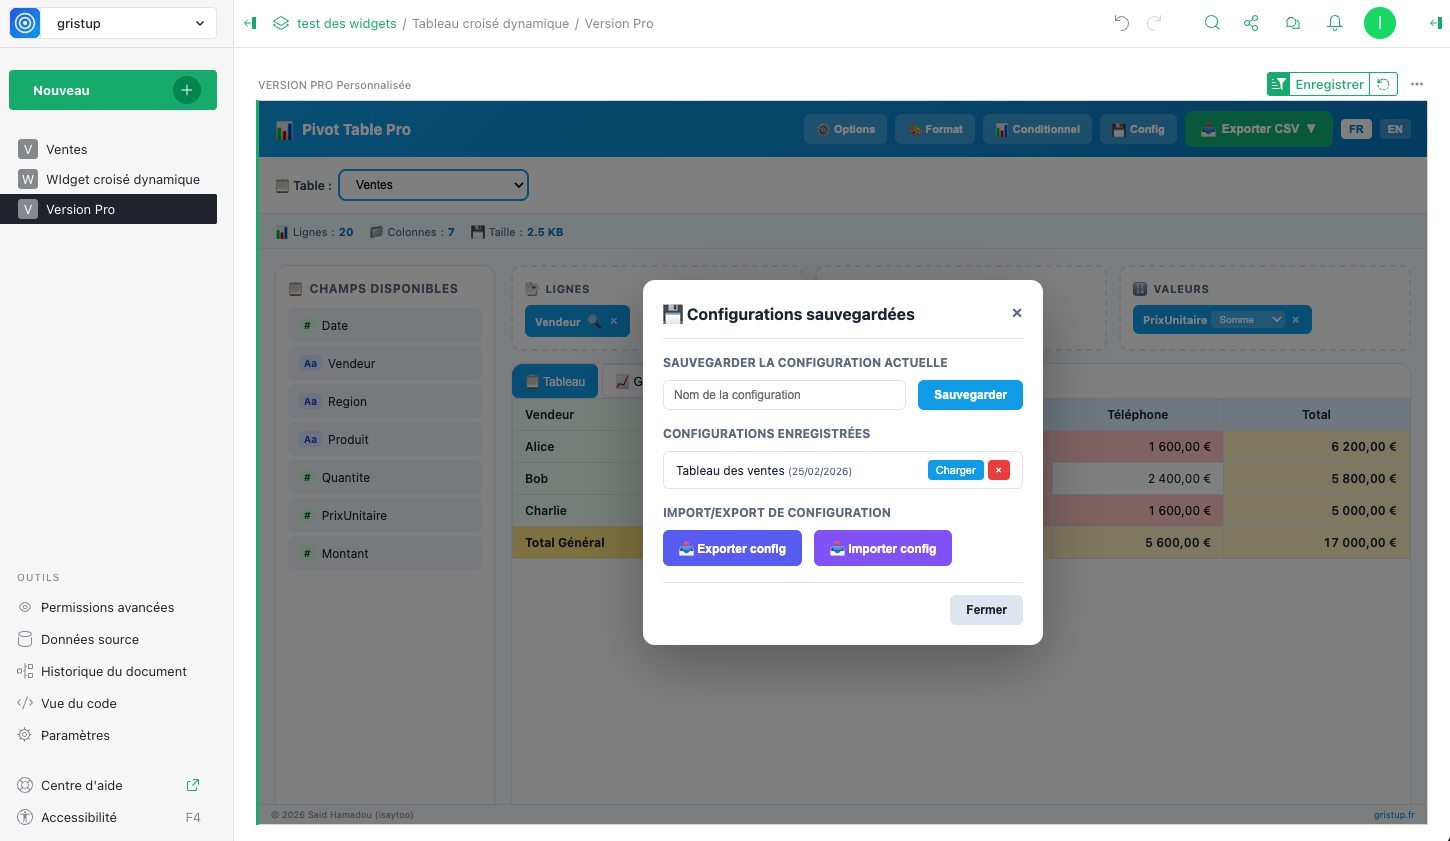The width and height of the screenshot is (1450, 841).
Task: Load the Tableau des ventes configuration
Action: click(x=955, y=470)
